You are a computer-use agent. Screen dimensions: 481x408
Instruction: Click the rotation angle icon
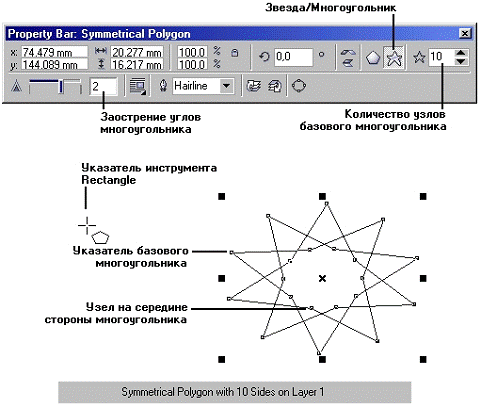tap(264, 57)
